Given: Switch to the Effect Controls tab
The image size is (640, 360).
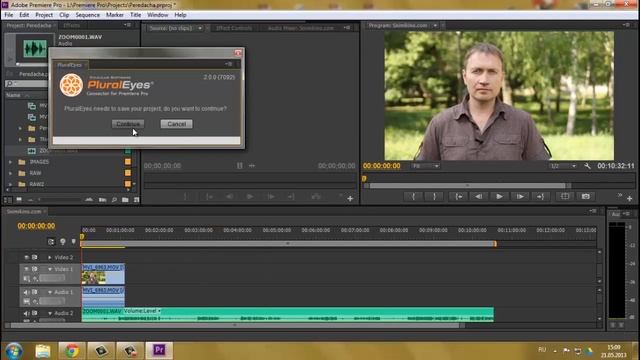Looking at the screenshot, I should (234, 28).
